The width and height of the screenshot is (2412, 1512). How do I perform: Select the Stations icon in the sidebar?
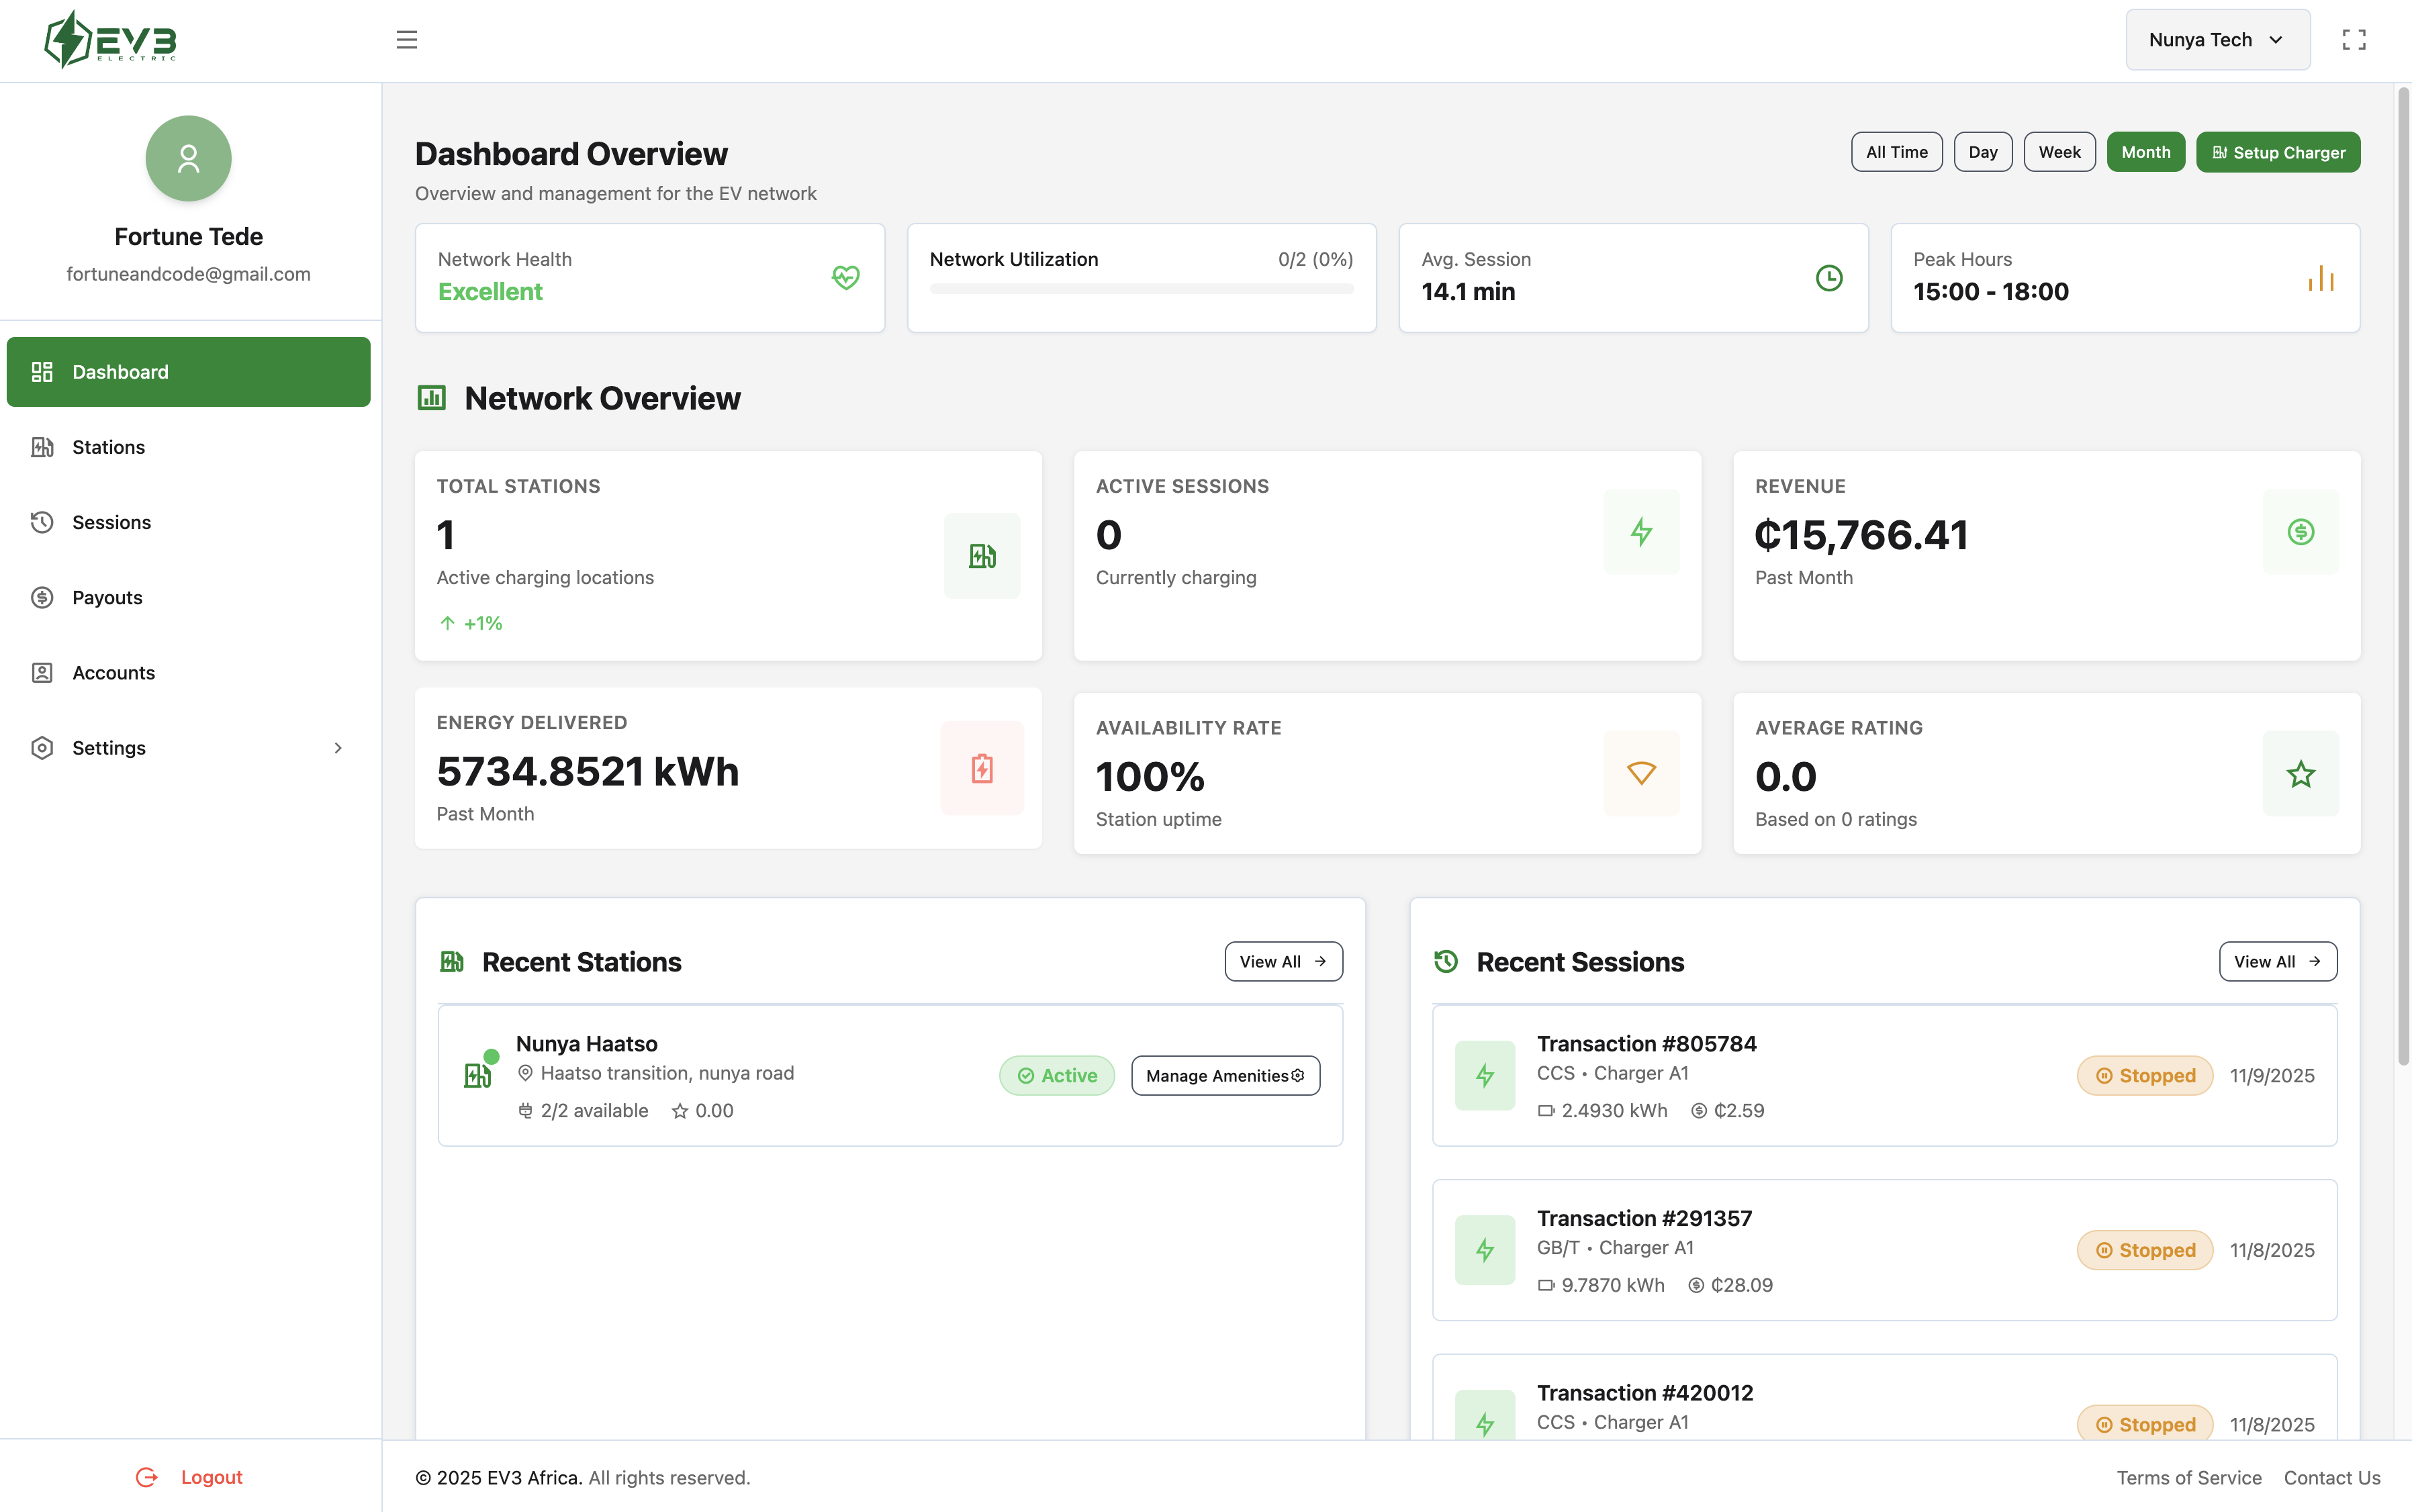click(41, 447)
